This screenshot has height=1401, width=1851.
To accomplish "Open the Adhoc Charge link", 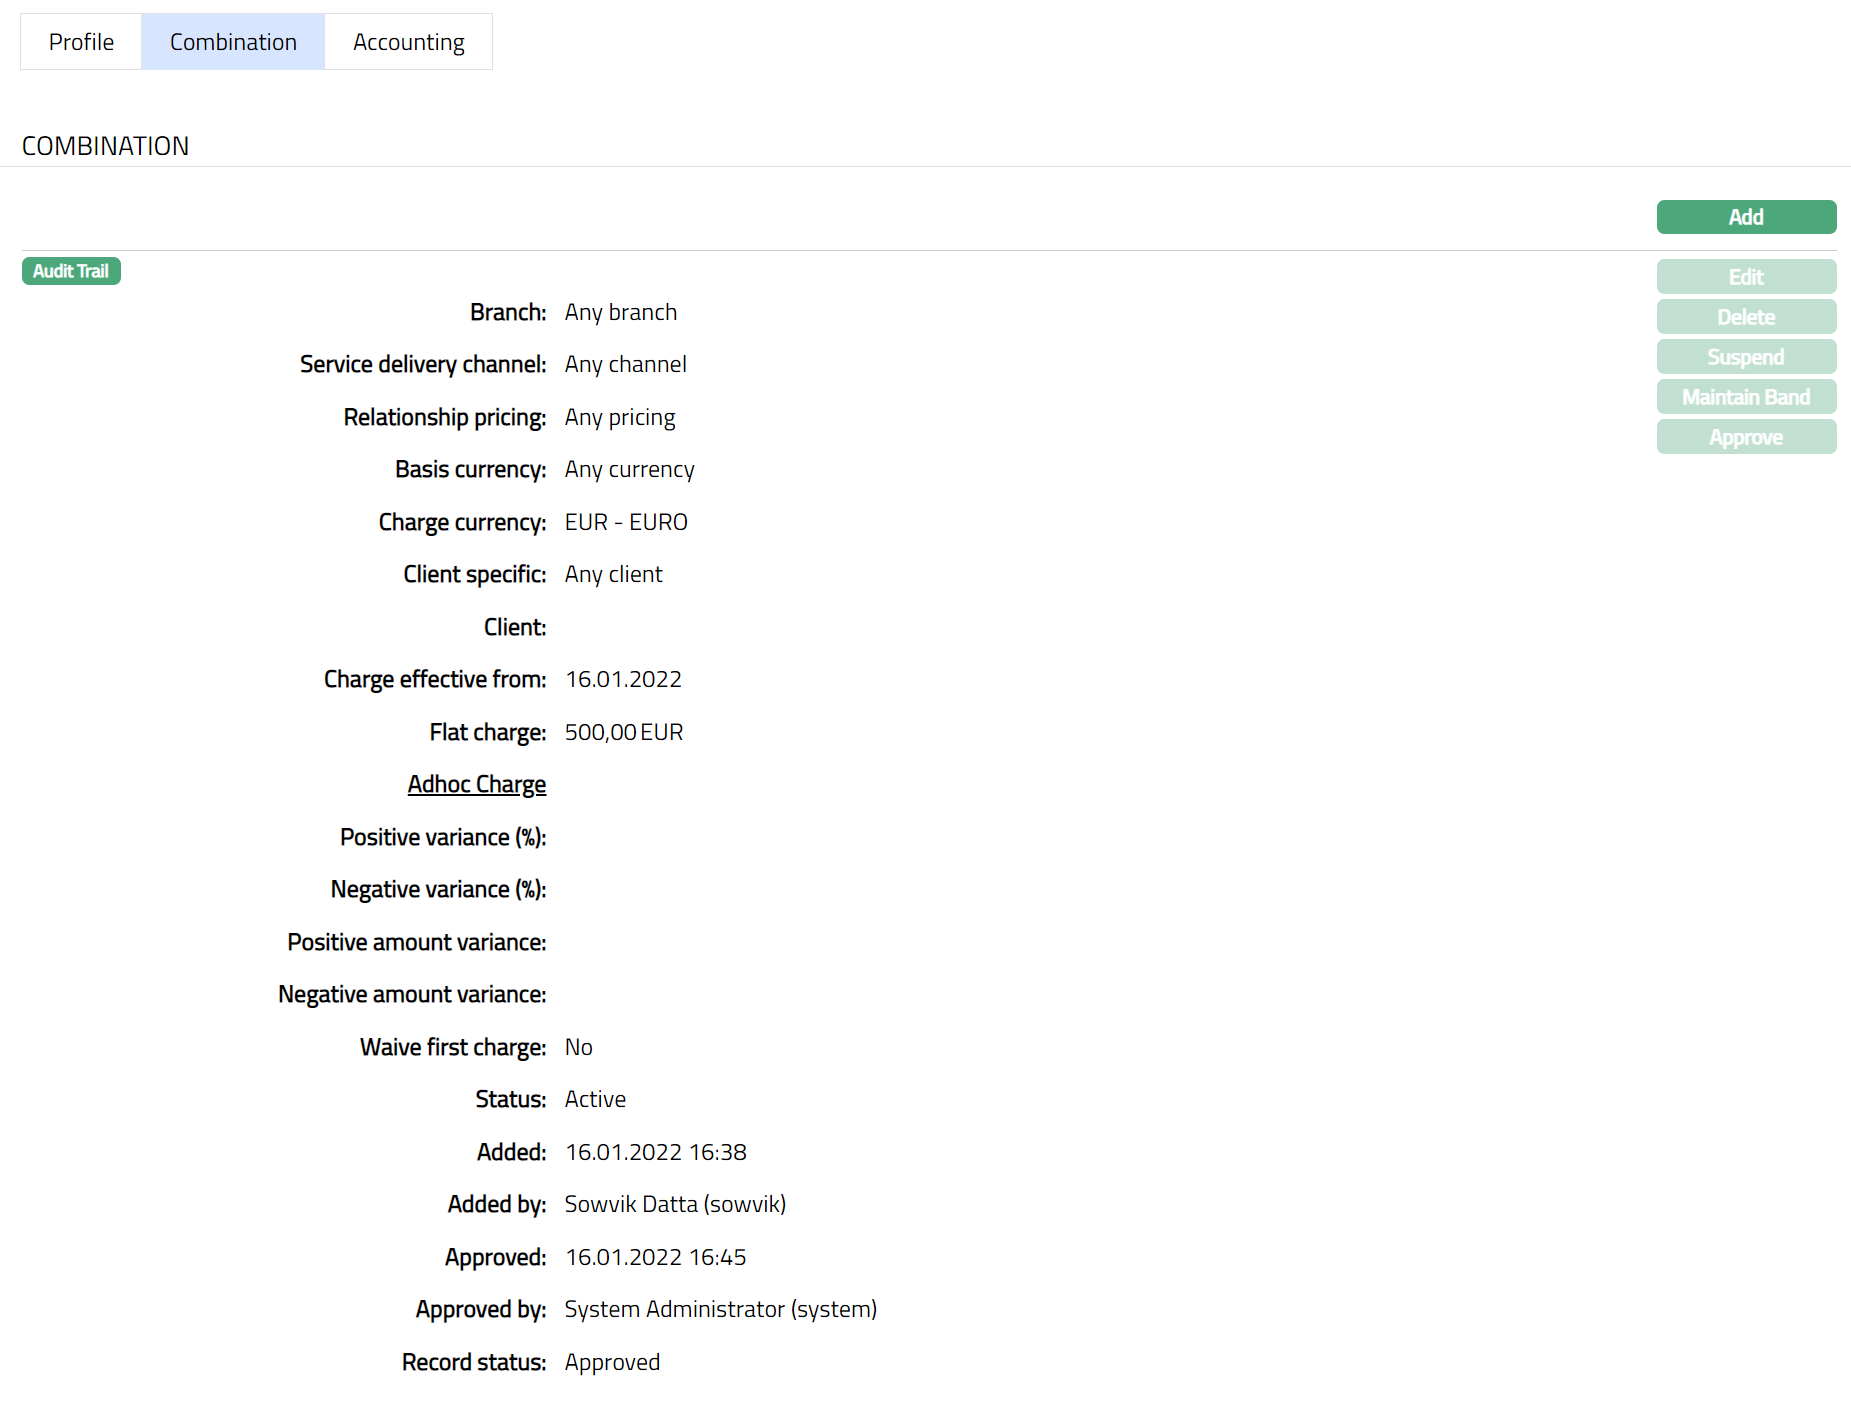I will tap(476, 784).
